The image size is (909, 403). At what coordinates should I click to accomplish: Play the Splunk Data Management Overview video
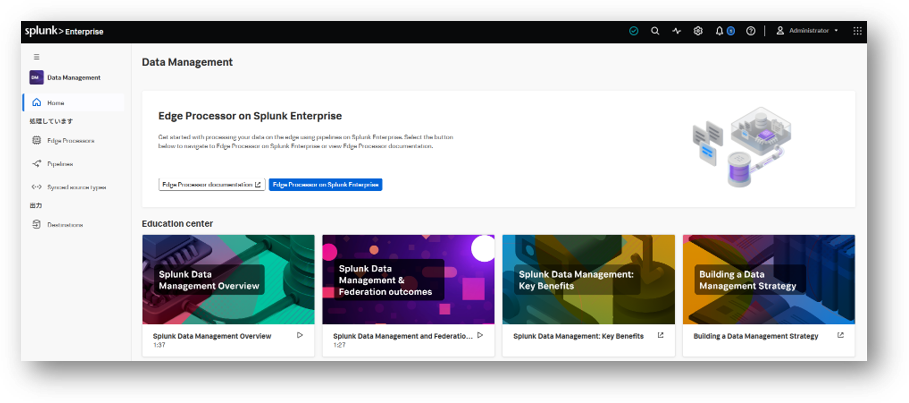point(300,335)
